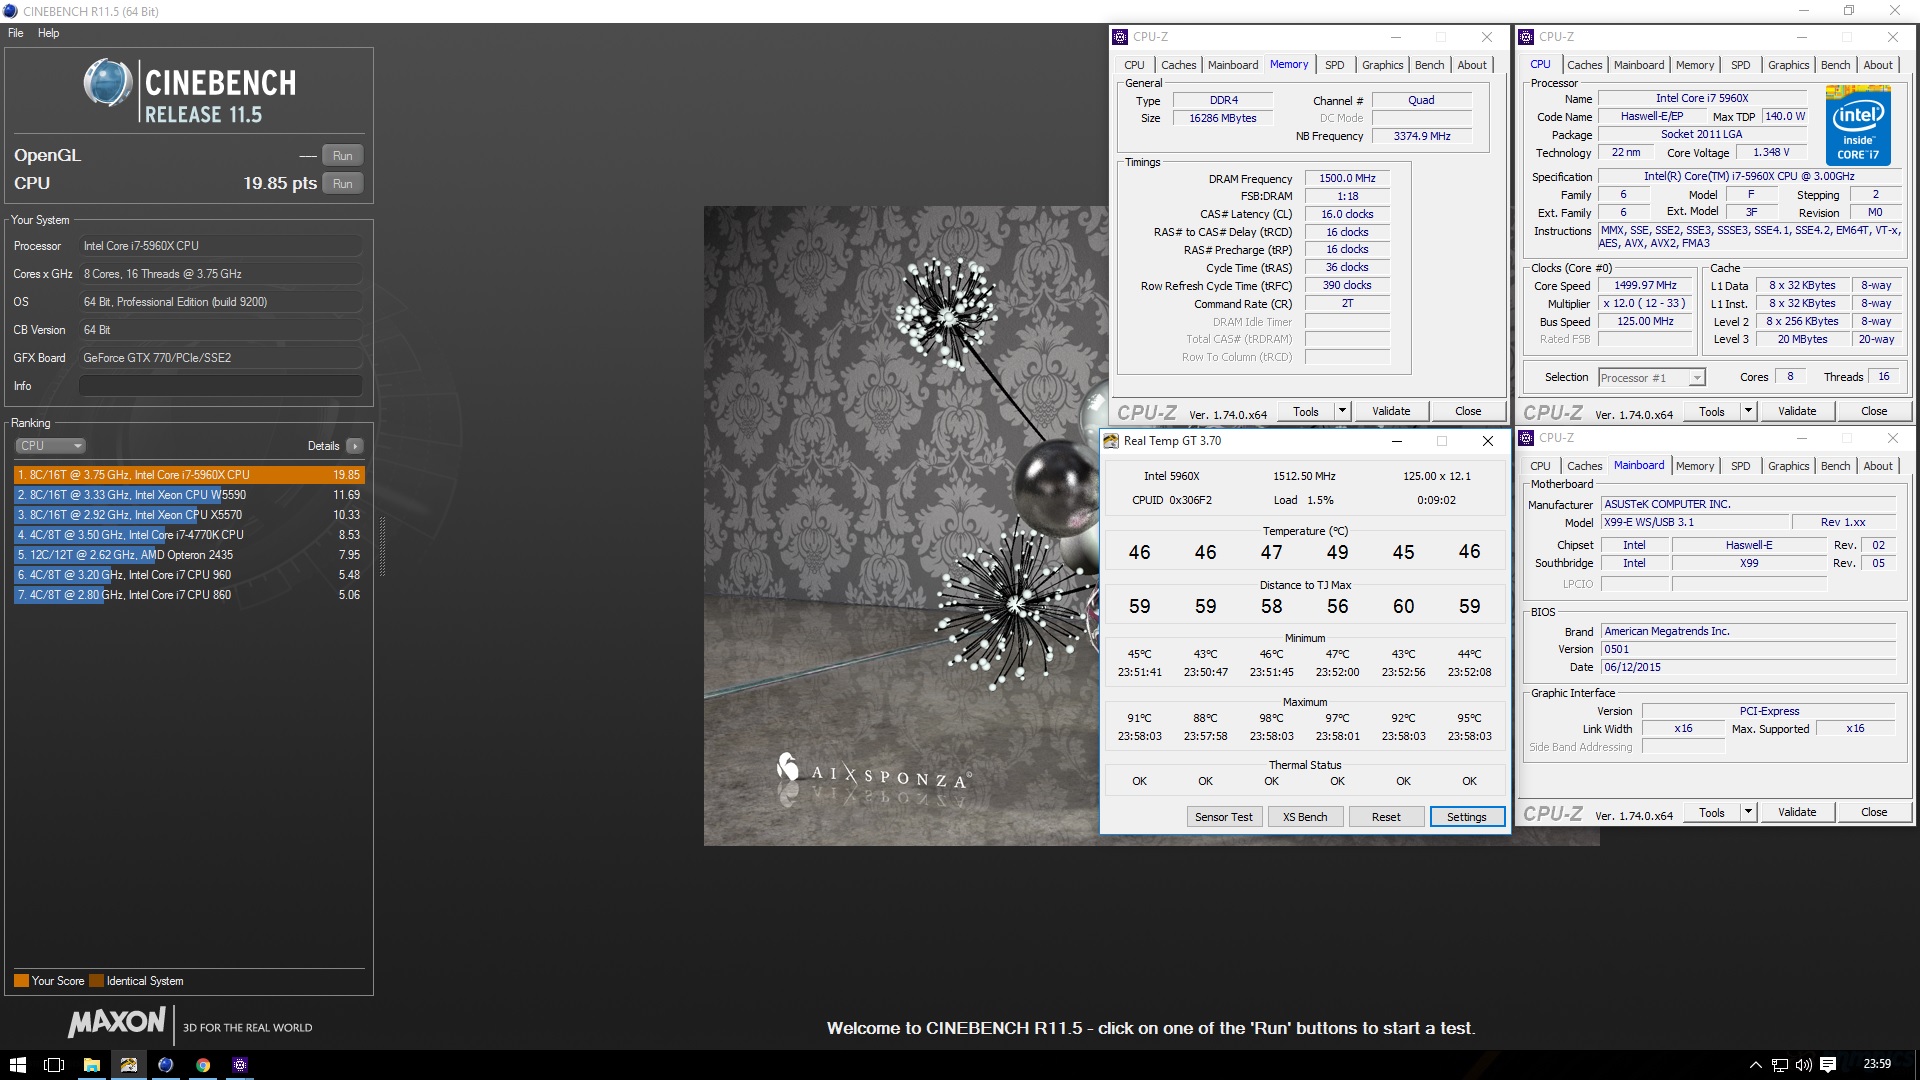Click Validate in Mainboard CPU-Z window
The width and height of the screenshot is (1920, 1080).
[x=1797, y=812]
